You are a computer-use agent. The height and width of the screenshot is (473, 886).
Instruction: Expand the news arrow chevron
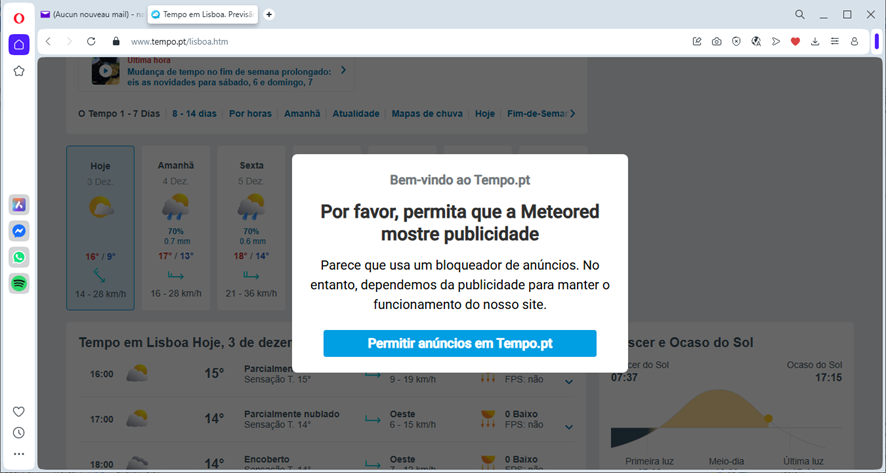pyautogui.click(x=343, y=71)
